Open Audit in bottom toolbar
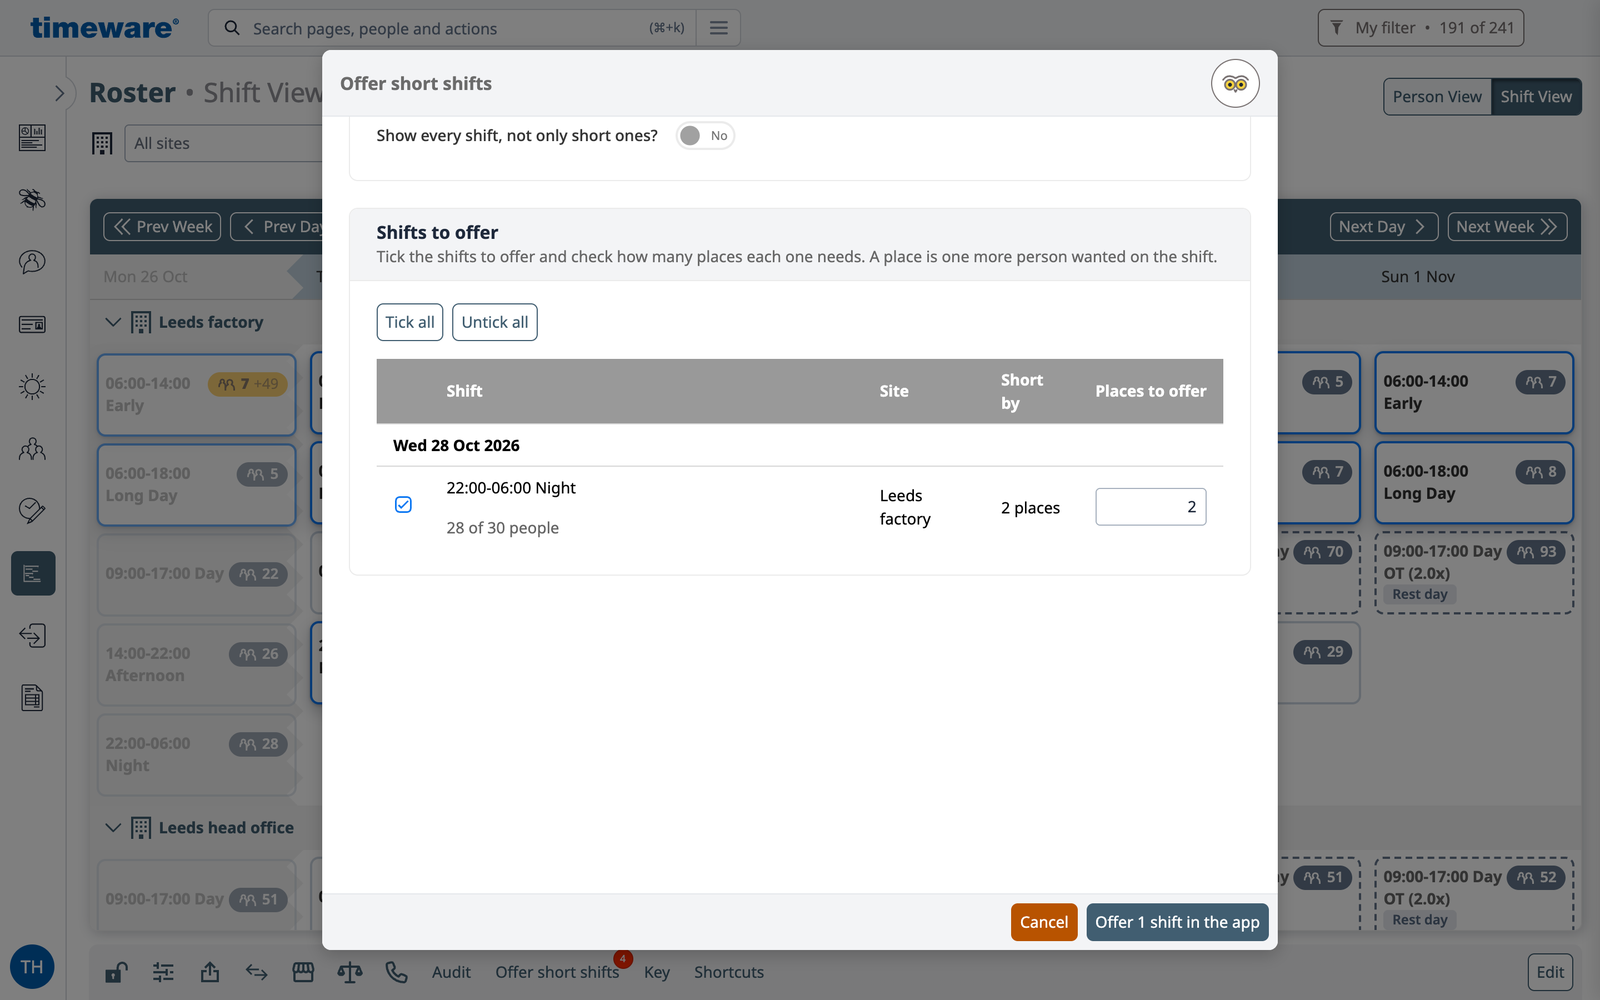The image size is (1600, 1000). click(451, 972)
